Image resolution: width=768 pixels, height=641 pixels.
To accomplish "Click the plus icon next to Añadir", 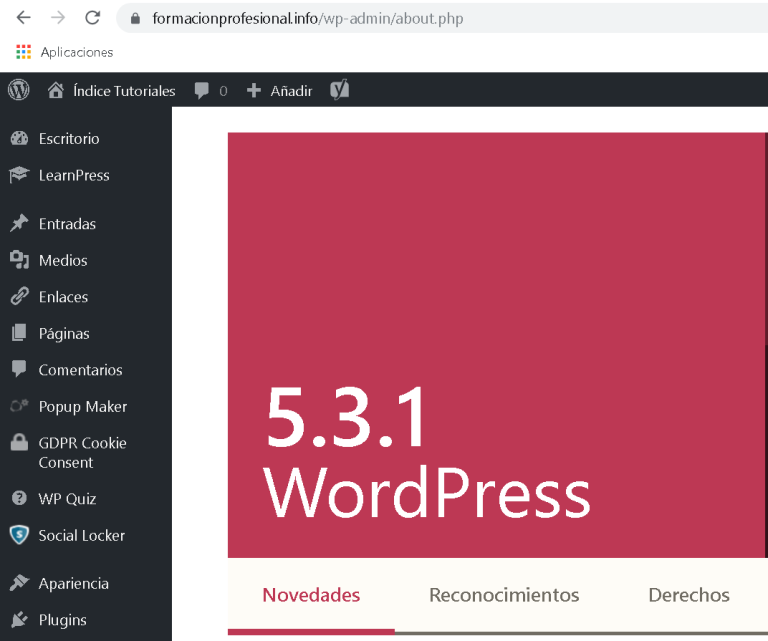I will click(254, 90).
